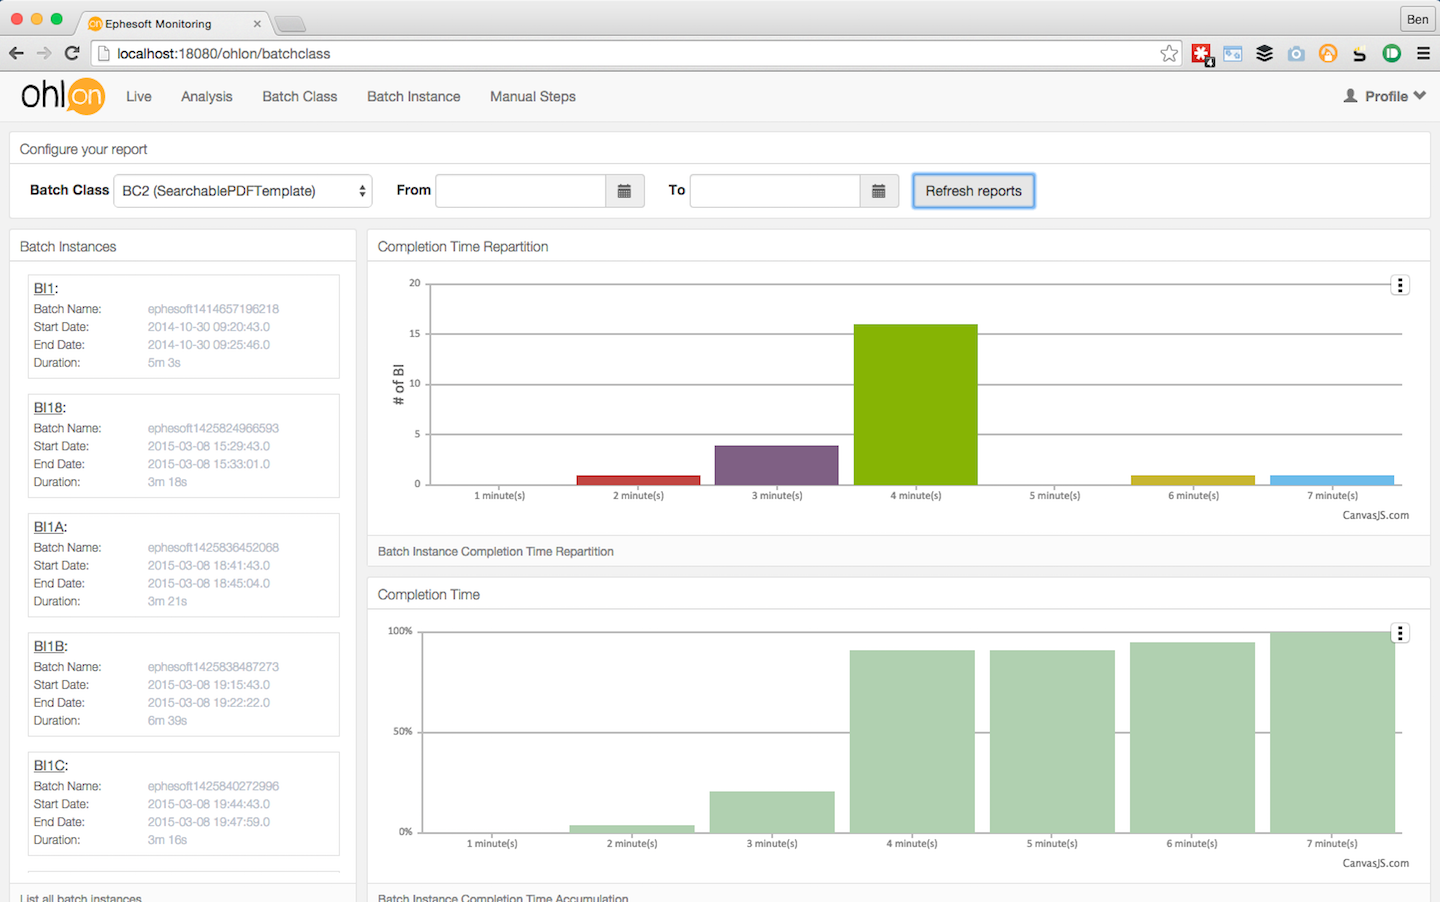Open the BI18 batch instance link

(x=48, y=407)
